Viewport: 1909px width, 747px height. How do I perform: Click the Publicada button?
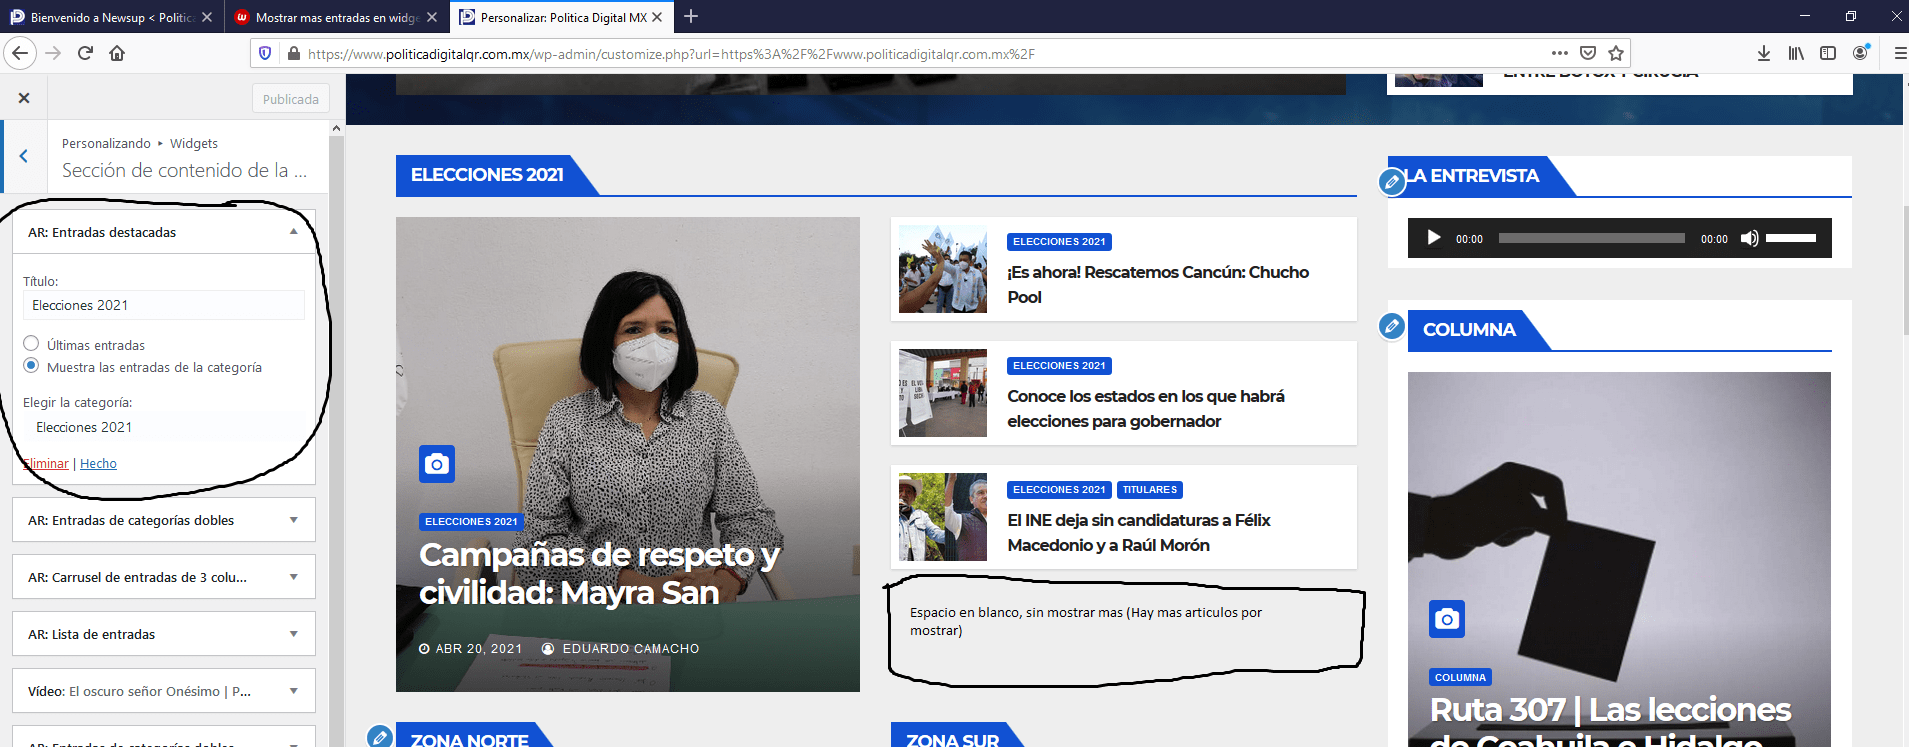tap(291, 99)
